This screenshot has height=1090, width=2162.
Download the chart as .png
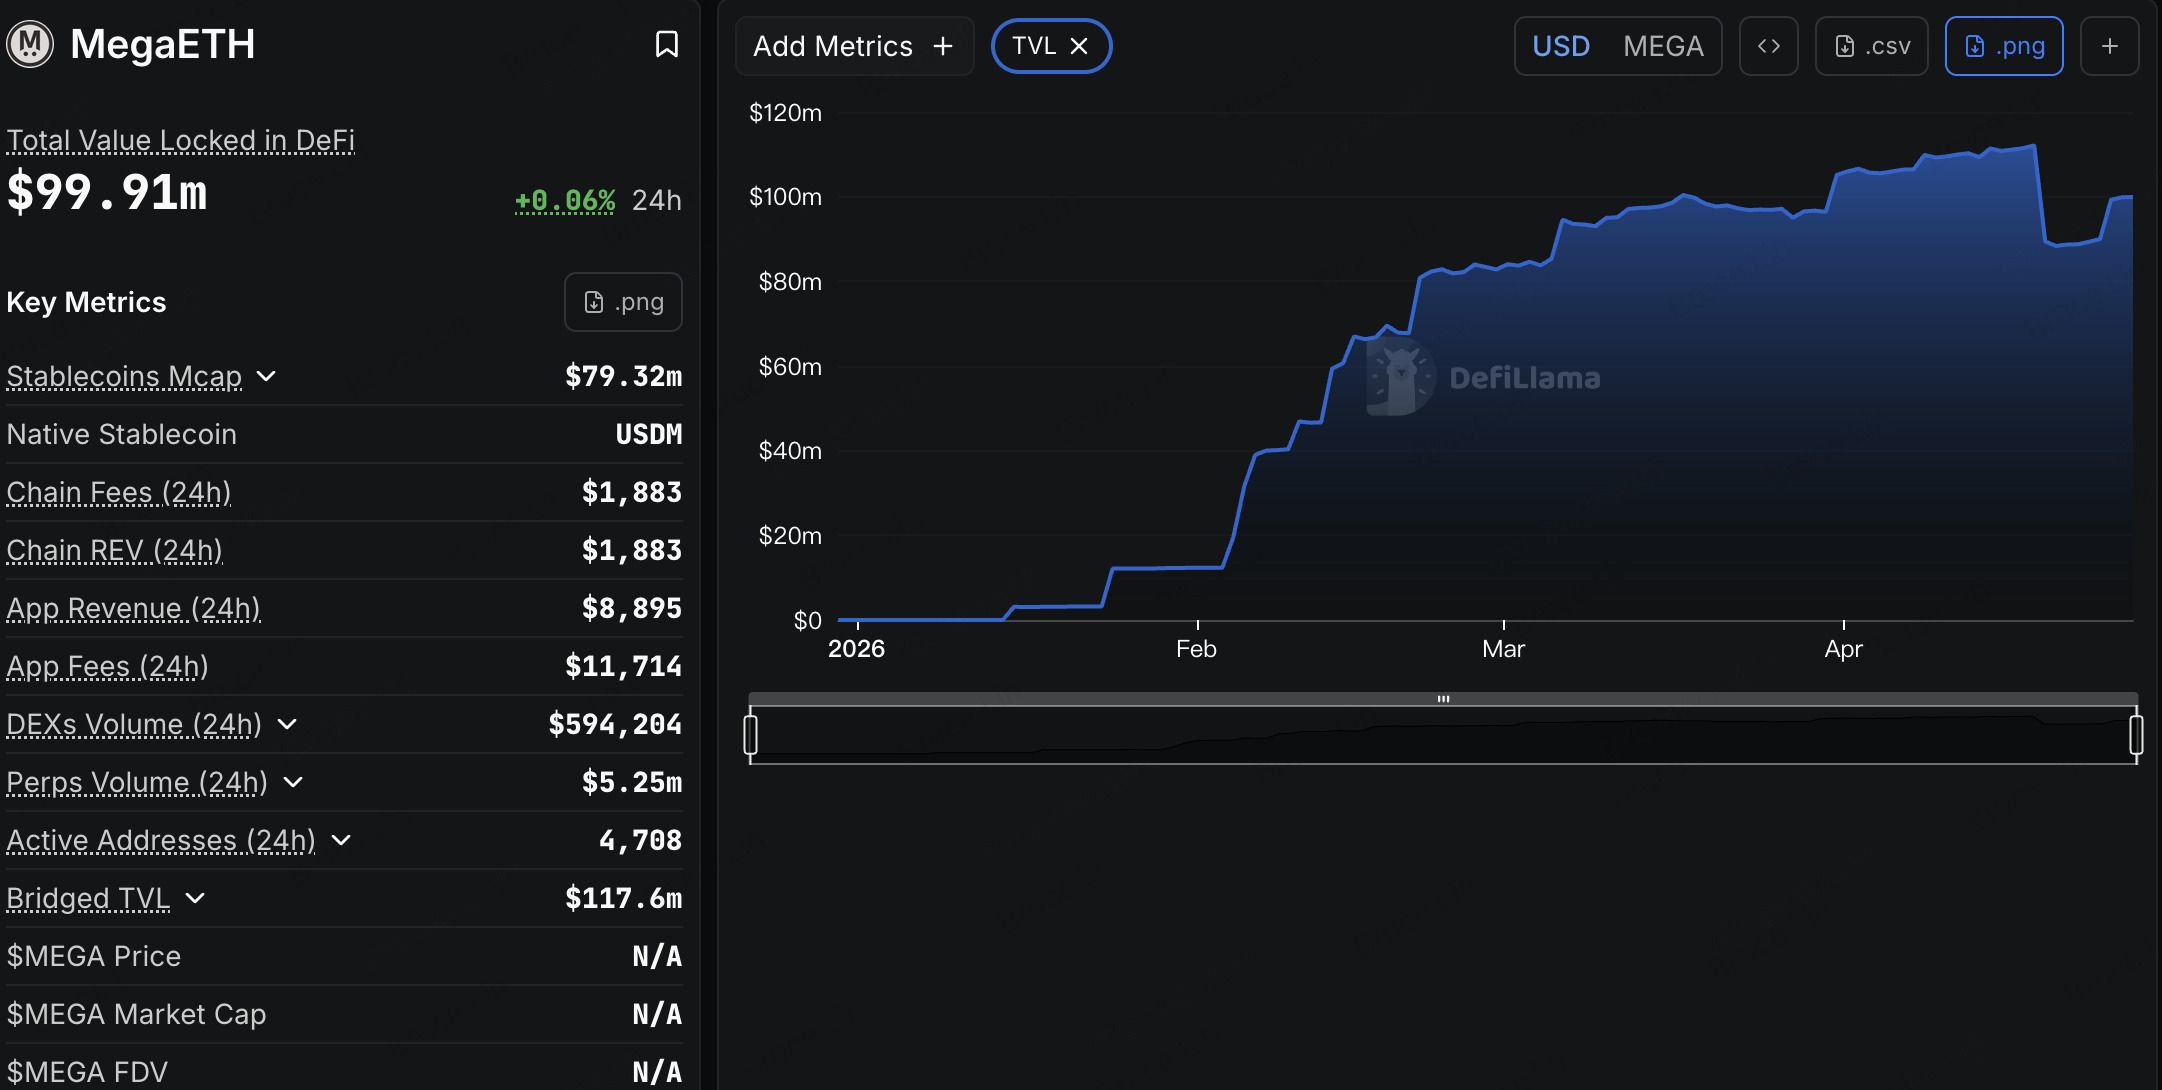click(2003, 46)
